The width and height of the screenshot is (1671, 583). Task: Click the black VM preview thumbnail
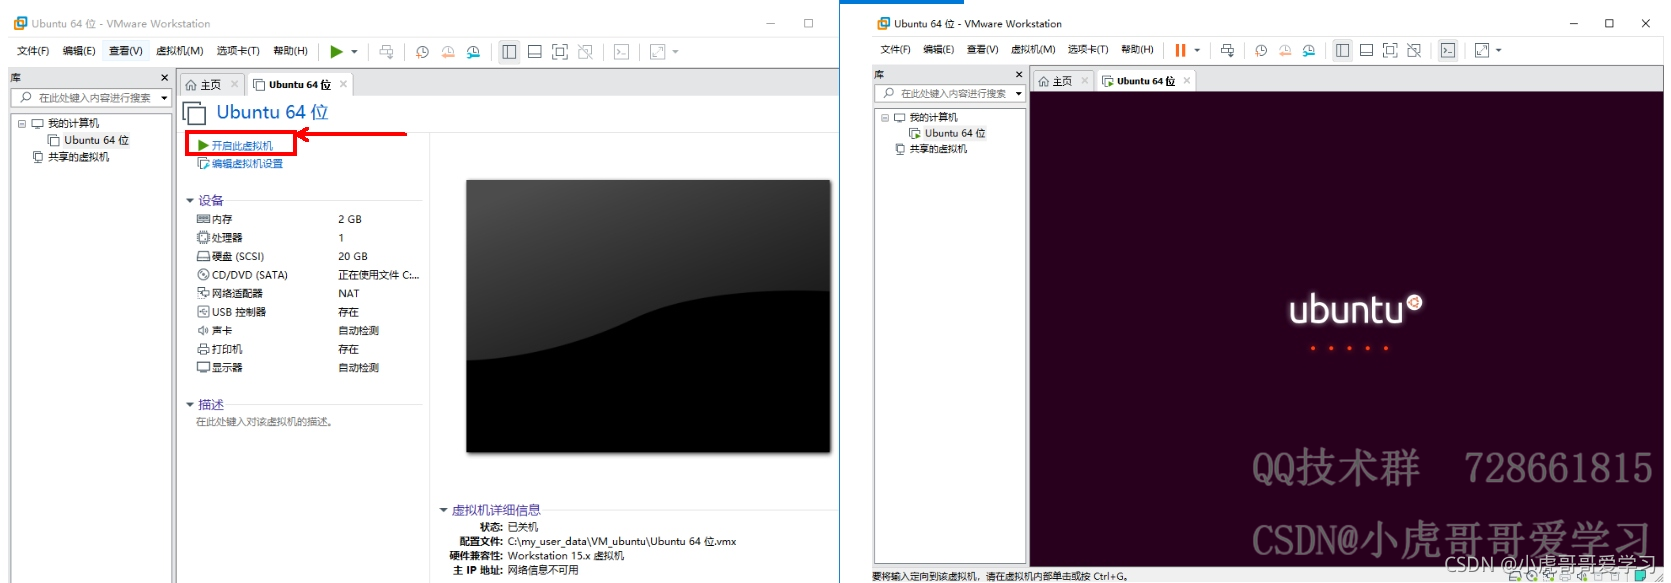tap(648, 316)
